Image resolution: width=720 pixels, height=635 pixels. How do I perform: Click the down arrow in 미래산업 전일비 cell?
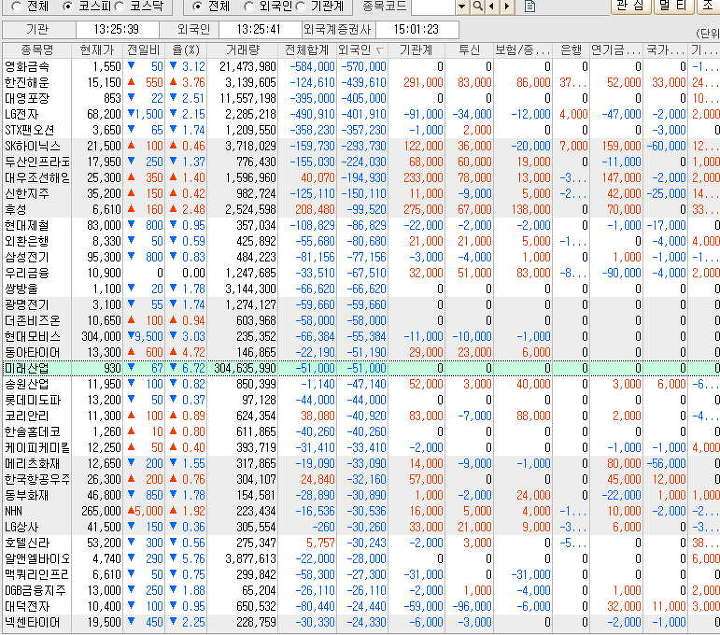click(131, 367)
